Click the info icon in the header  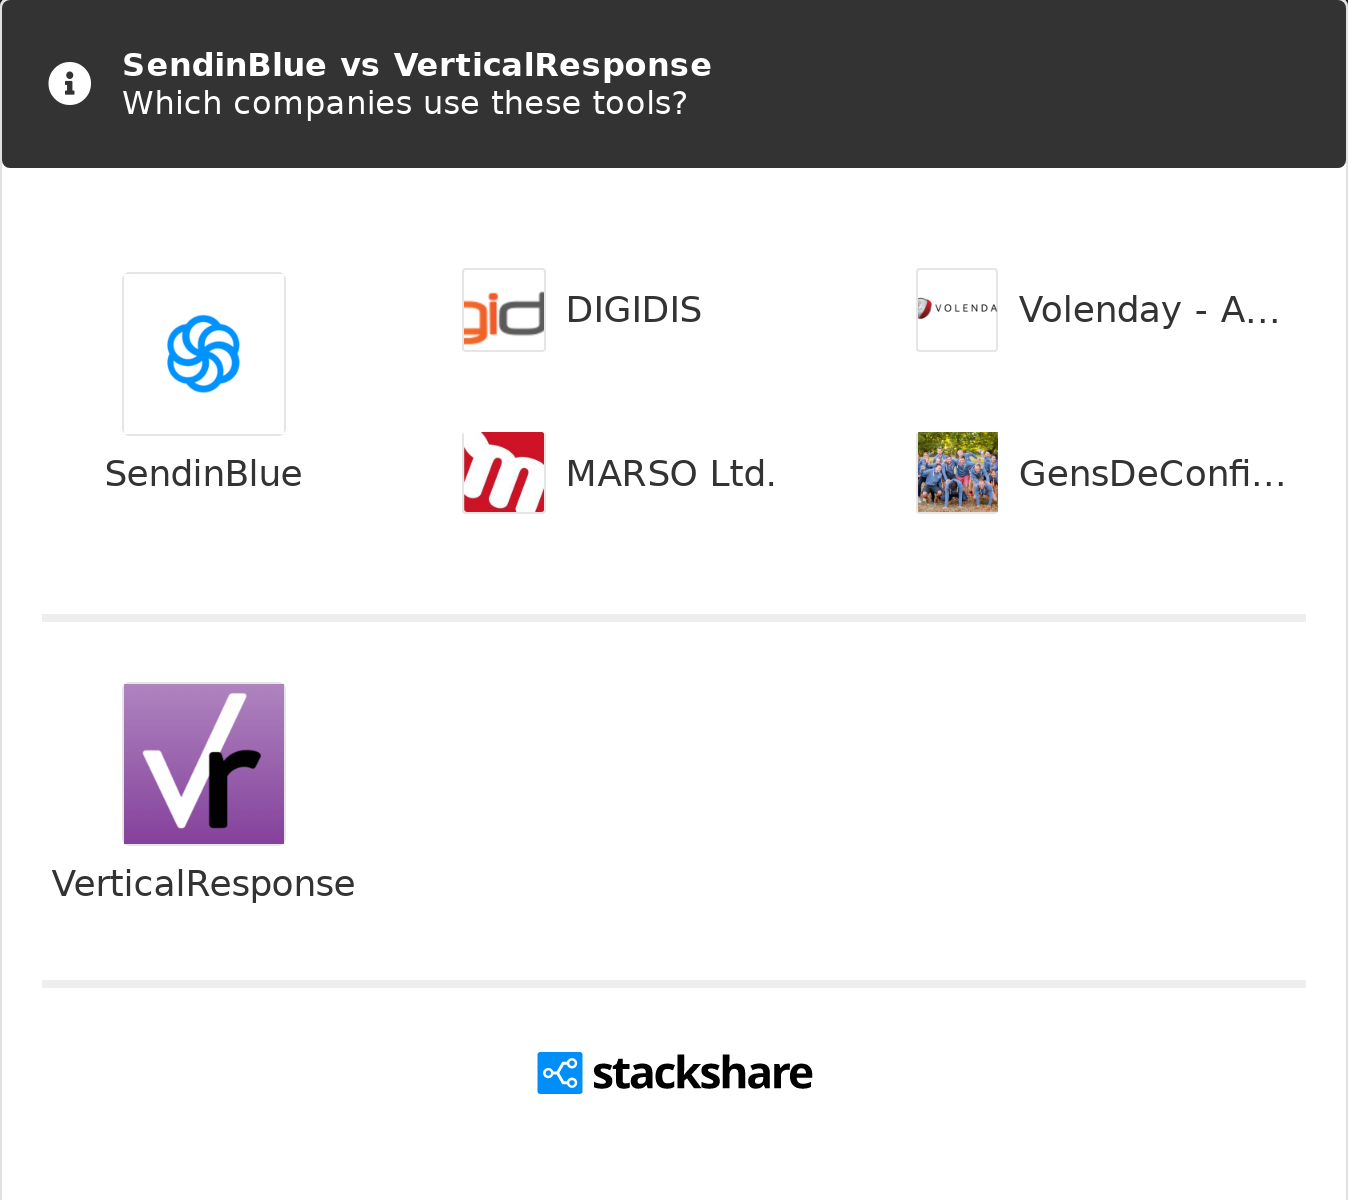[70, 84]
